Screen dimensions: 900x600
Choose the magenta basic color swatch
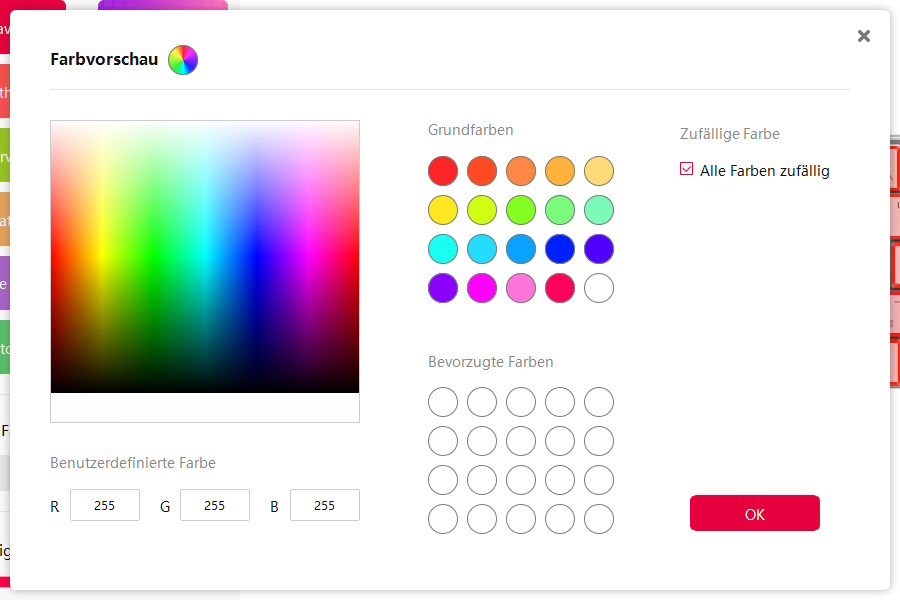click(x=482, y=288)
